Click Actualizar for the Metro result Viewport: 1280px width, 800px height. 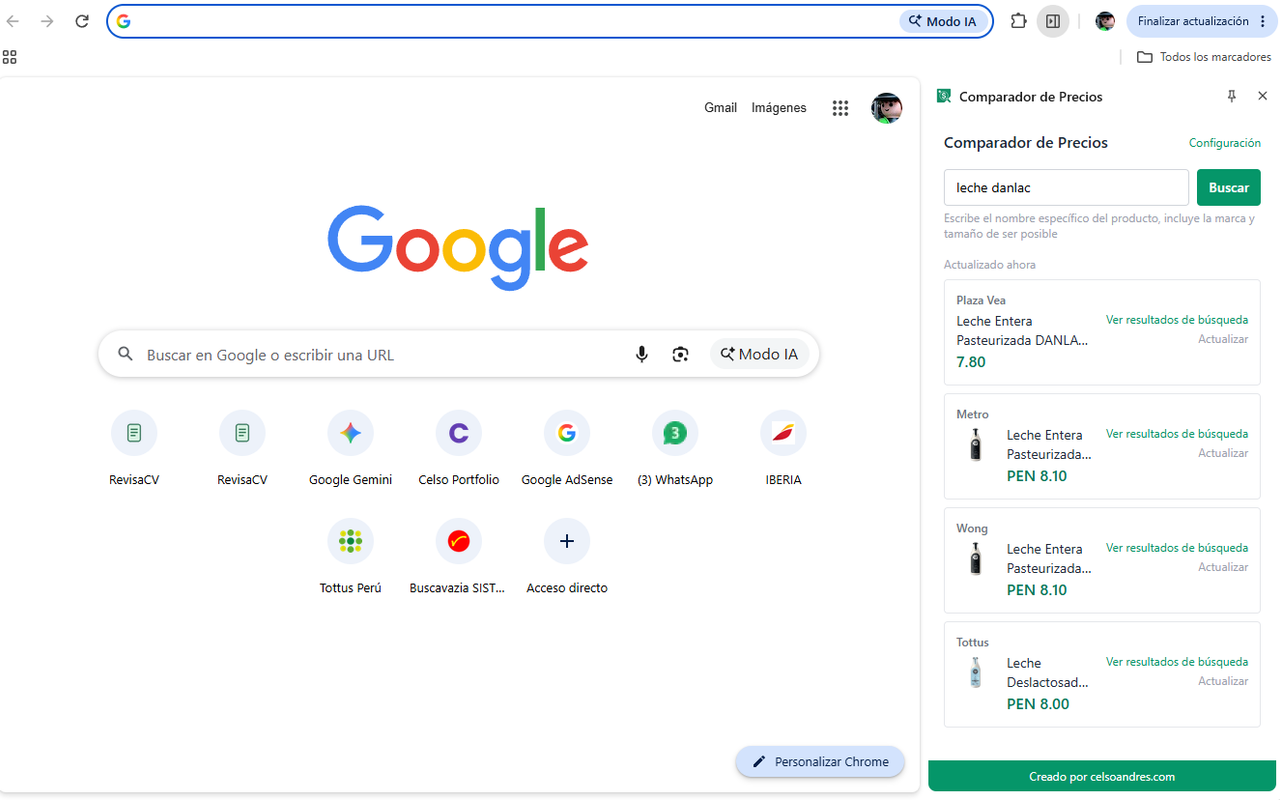[x=1223, y=453]
